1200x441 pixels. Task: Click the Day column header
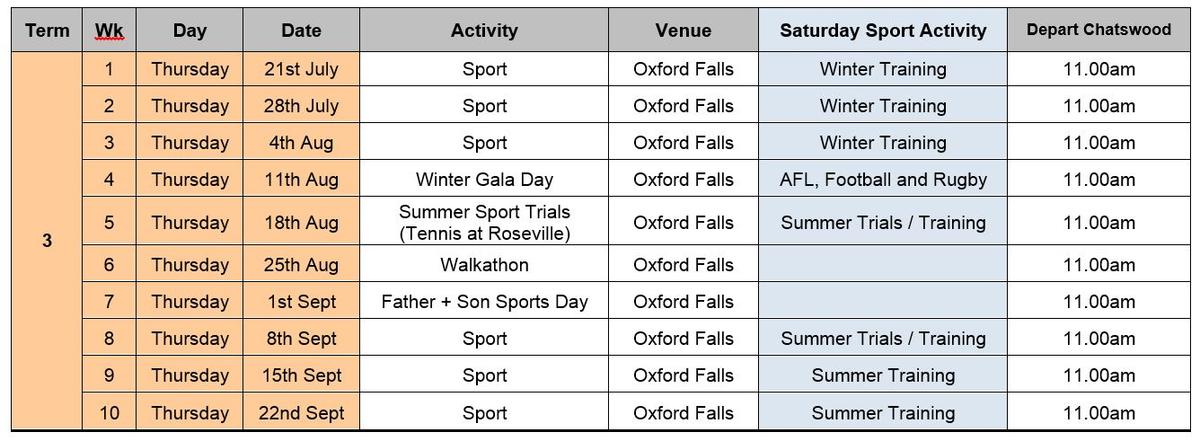tap(189, 30)
